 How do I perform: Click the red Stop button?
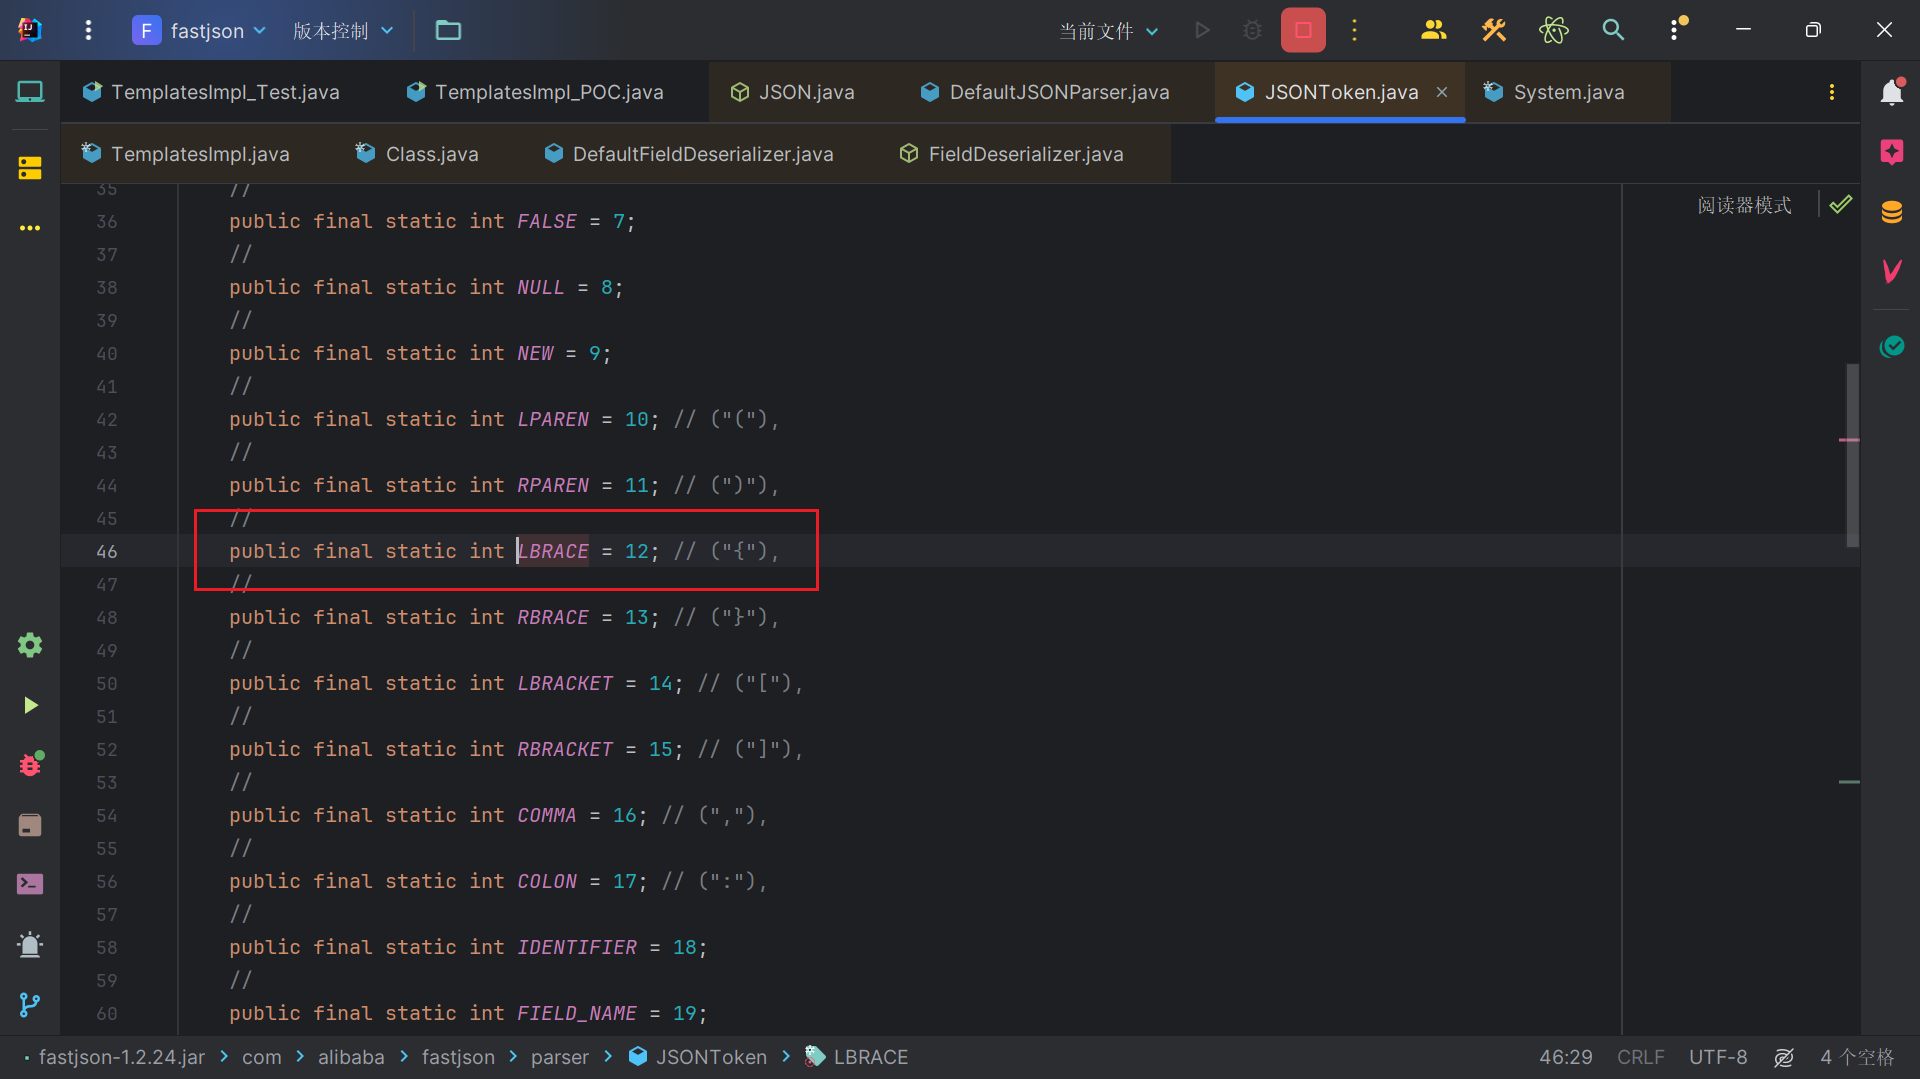(x=1303, y=30)
